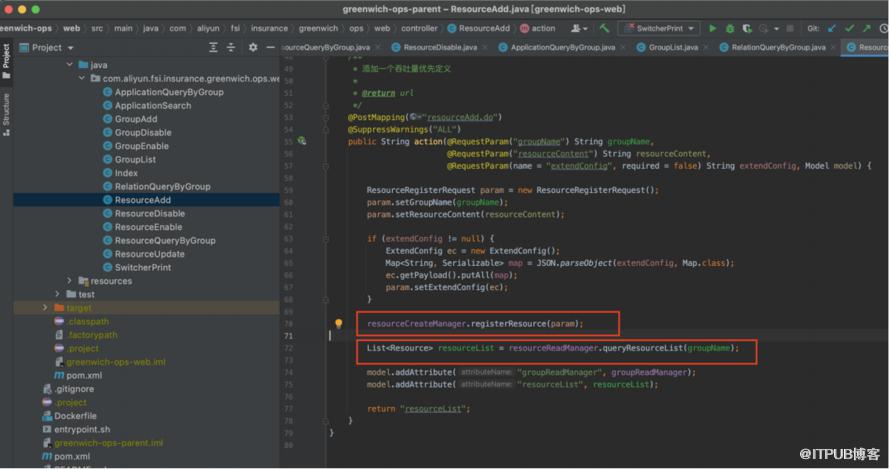Place cursor on registerResource(param) line
The height and width of the screenshot is (469, 890).
[x=475, y=324]
